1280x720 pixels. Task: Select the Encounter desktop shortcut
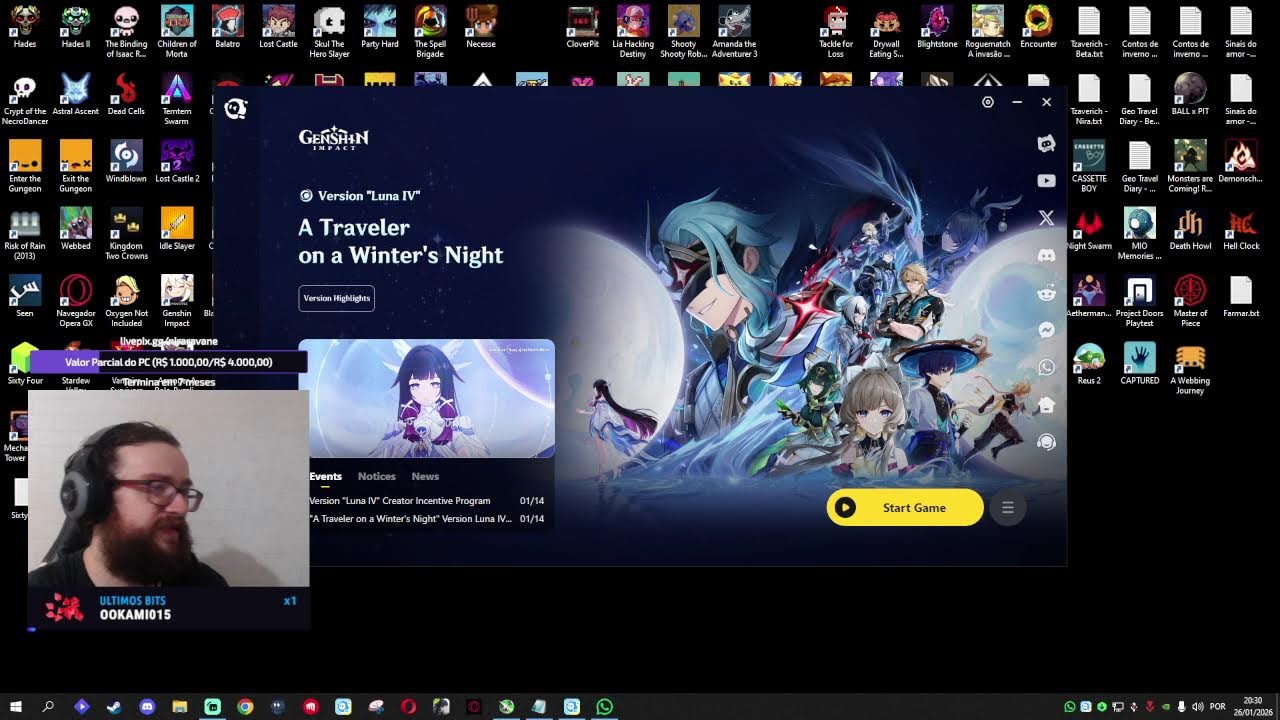pos(1038,28)
